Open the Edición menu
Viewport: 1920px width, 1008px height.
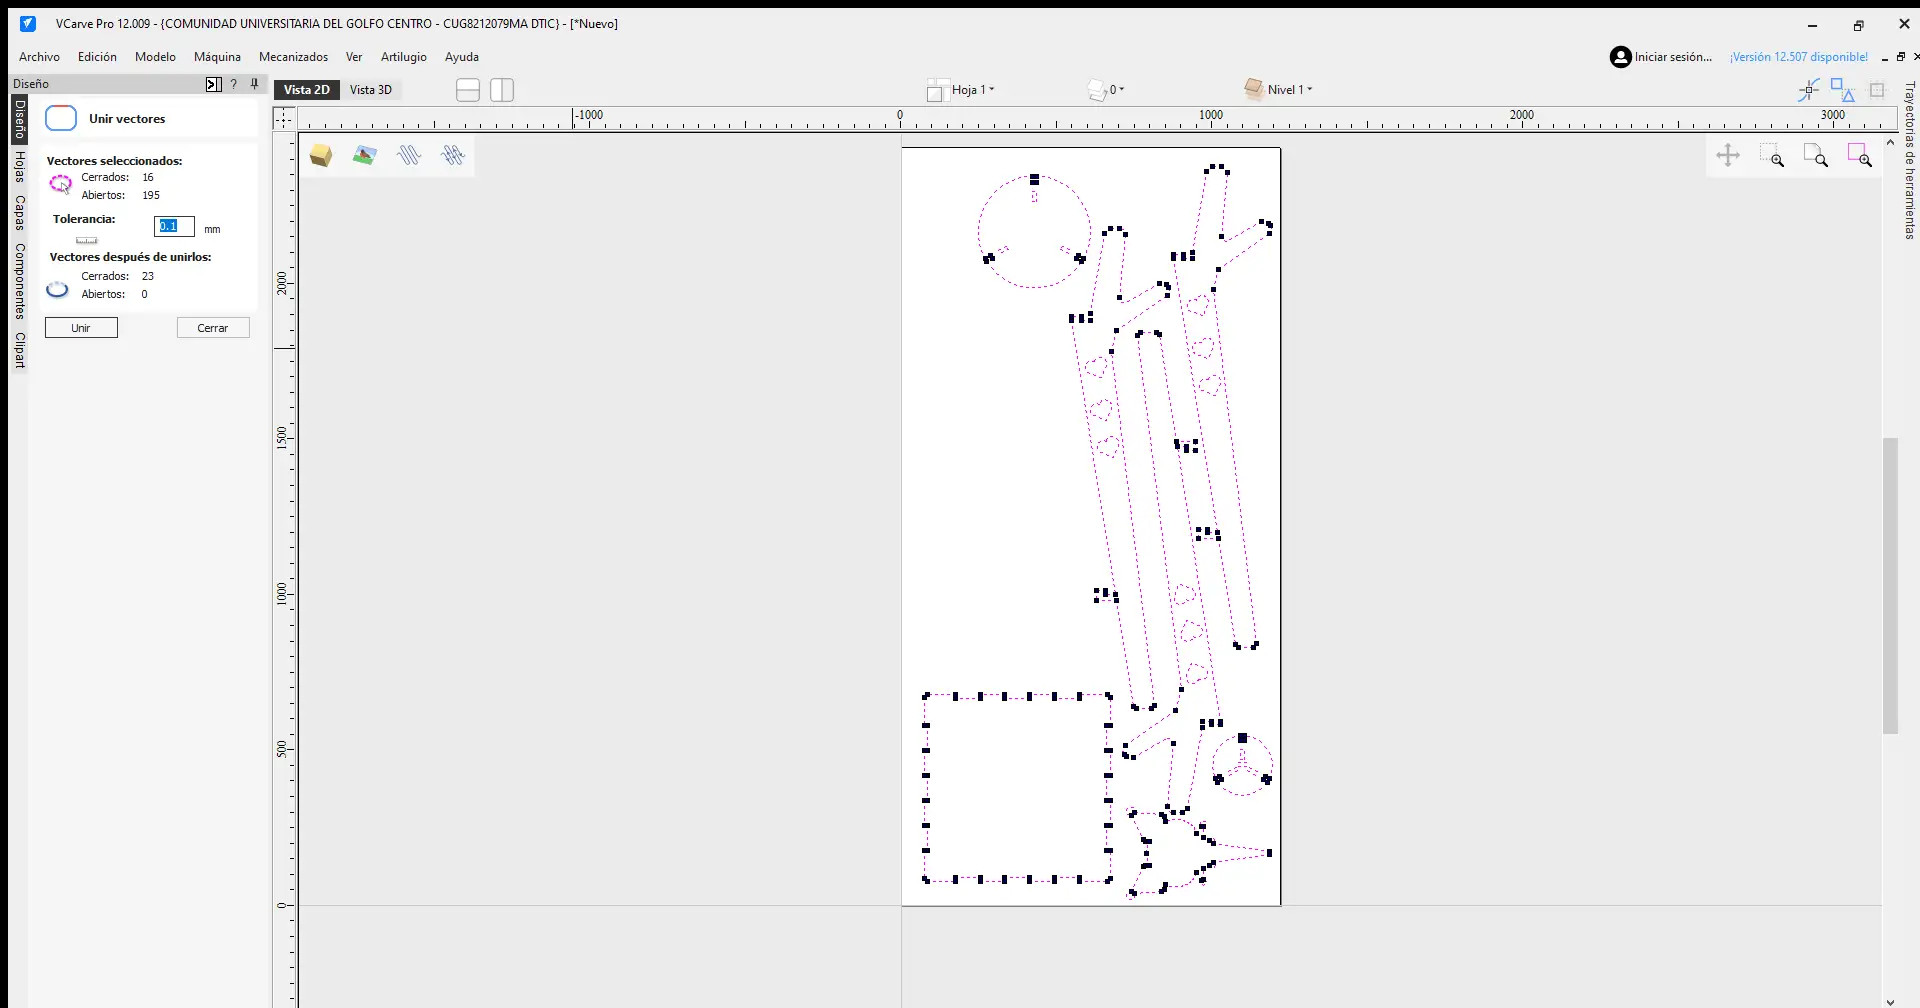tap(97, 57)
